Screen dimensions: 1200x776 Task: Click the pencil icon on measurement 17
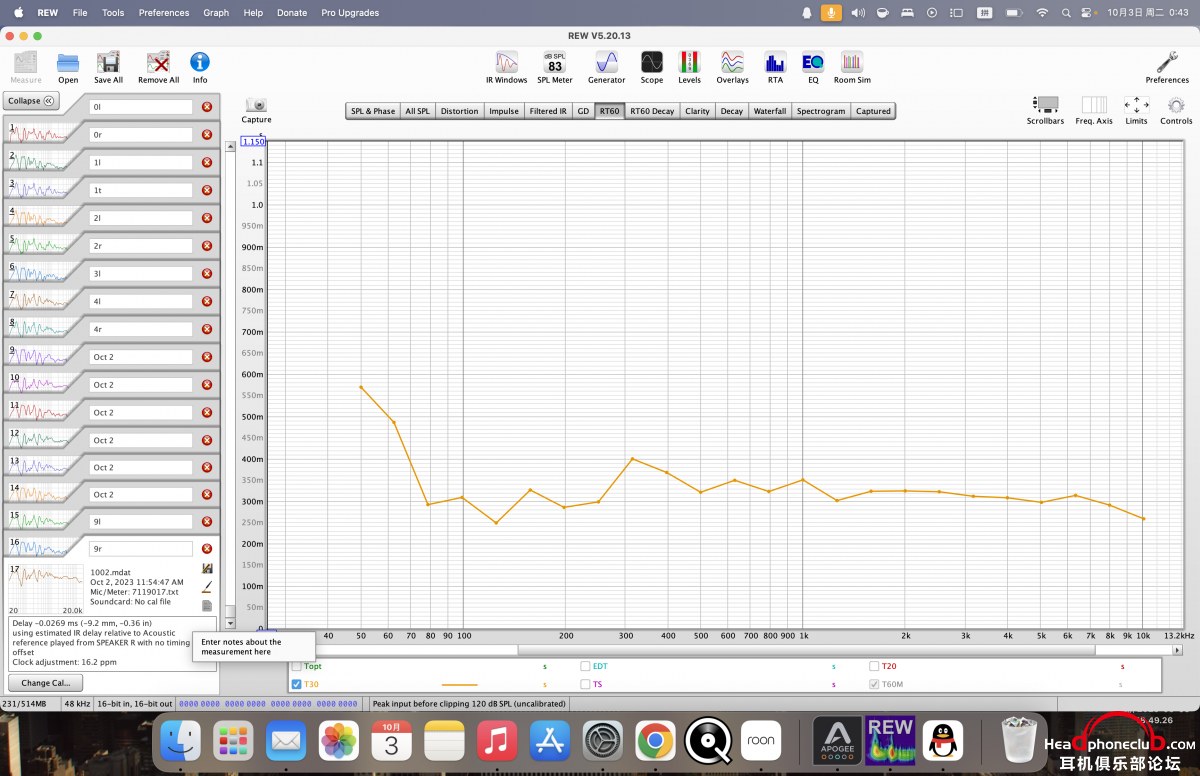tap(207, 586)
